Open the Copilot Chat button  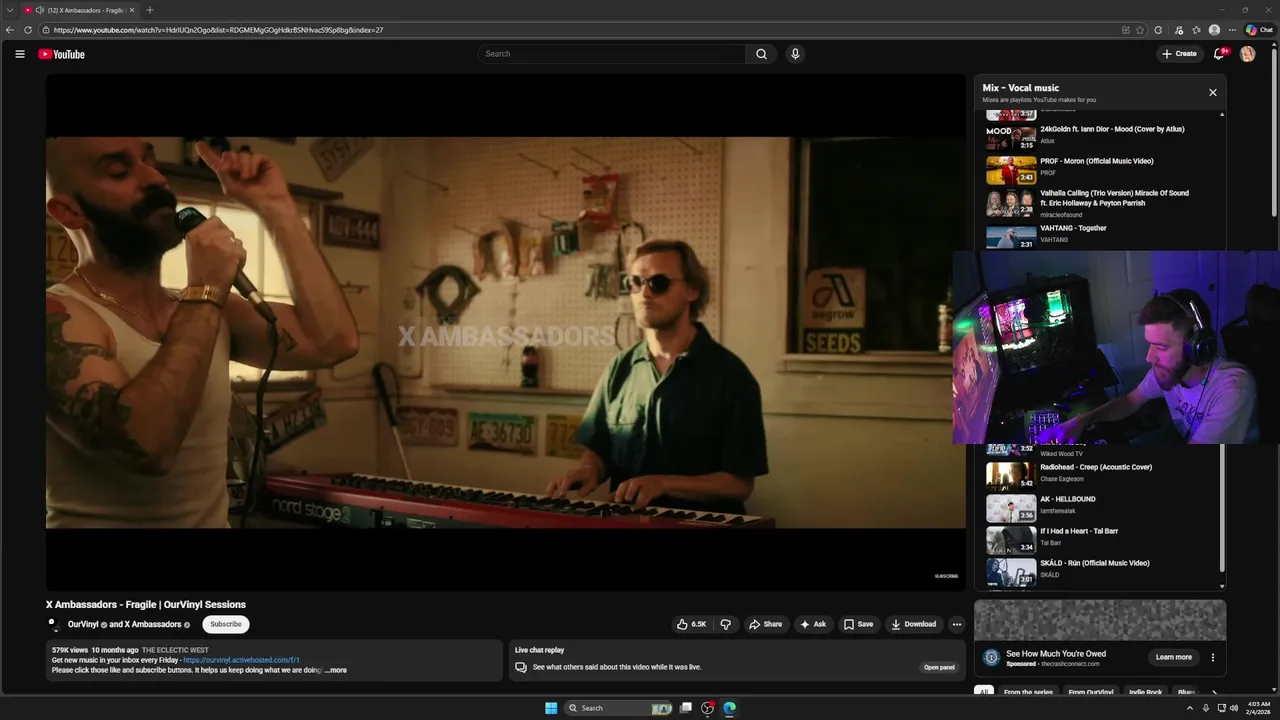click(1259, 30)
